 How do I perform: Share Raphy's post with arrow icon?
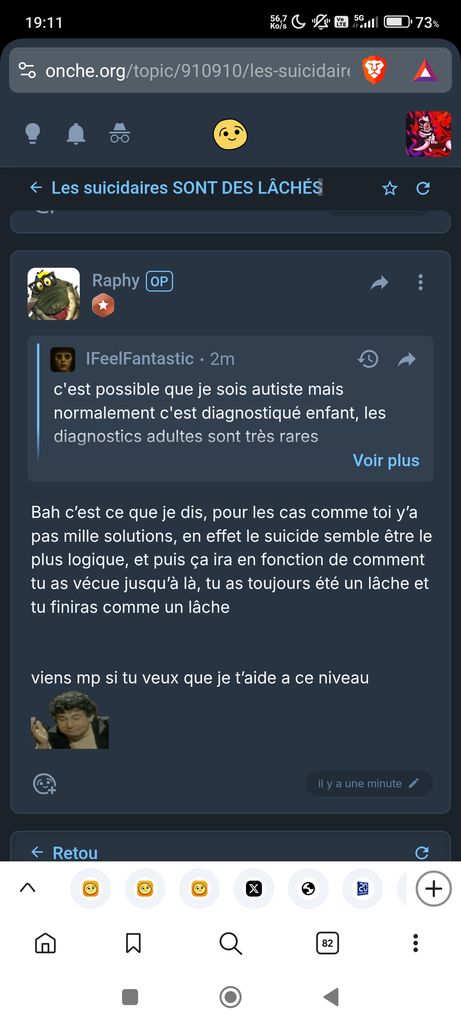pos(379,283)
